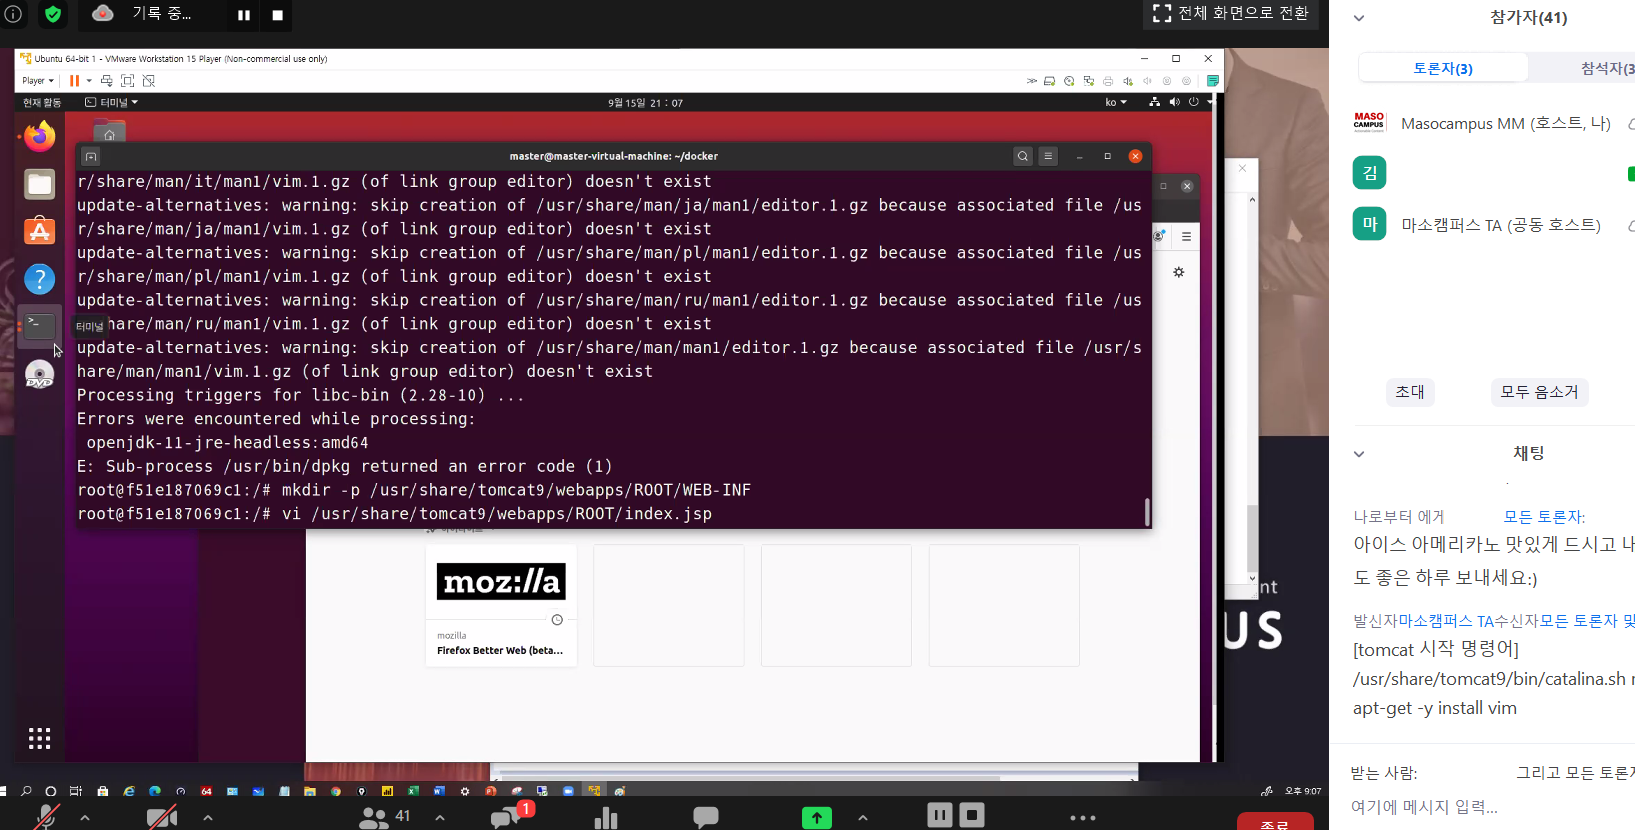Image resolution: width=1635 pixels, height=830 pixels.
Task: Click the chat message input field
Action: click(x=1480, y=807)
